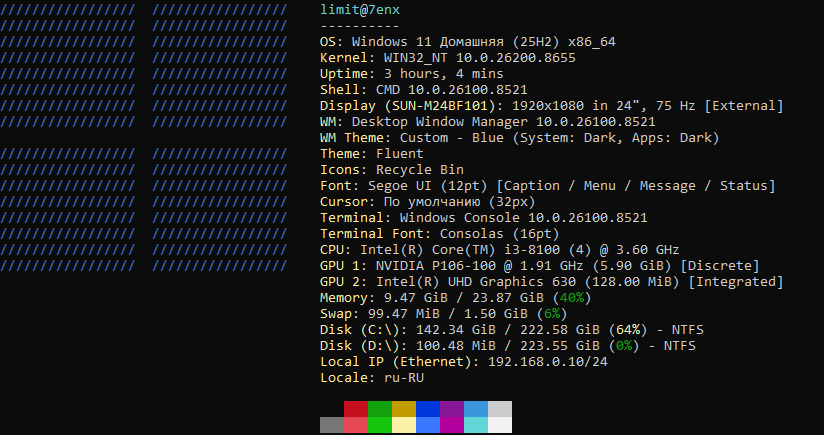Select the turquoise cyan color swatch
The image size is (824, 435).
476,425
